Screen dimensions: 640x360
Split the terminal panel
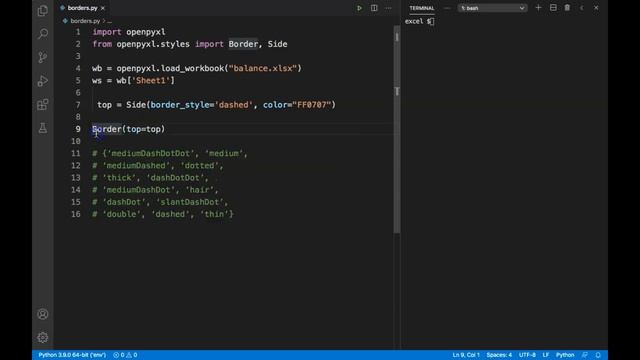coord(553,8)
